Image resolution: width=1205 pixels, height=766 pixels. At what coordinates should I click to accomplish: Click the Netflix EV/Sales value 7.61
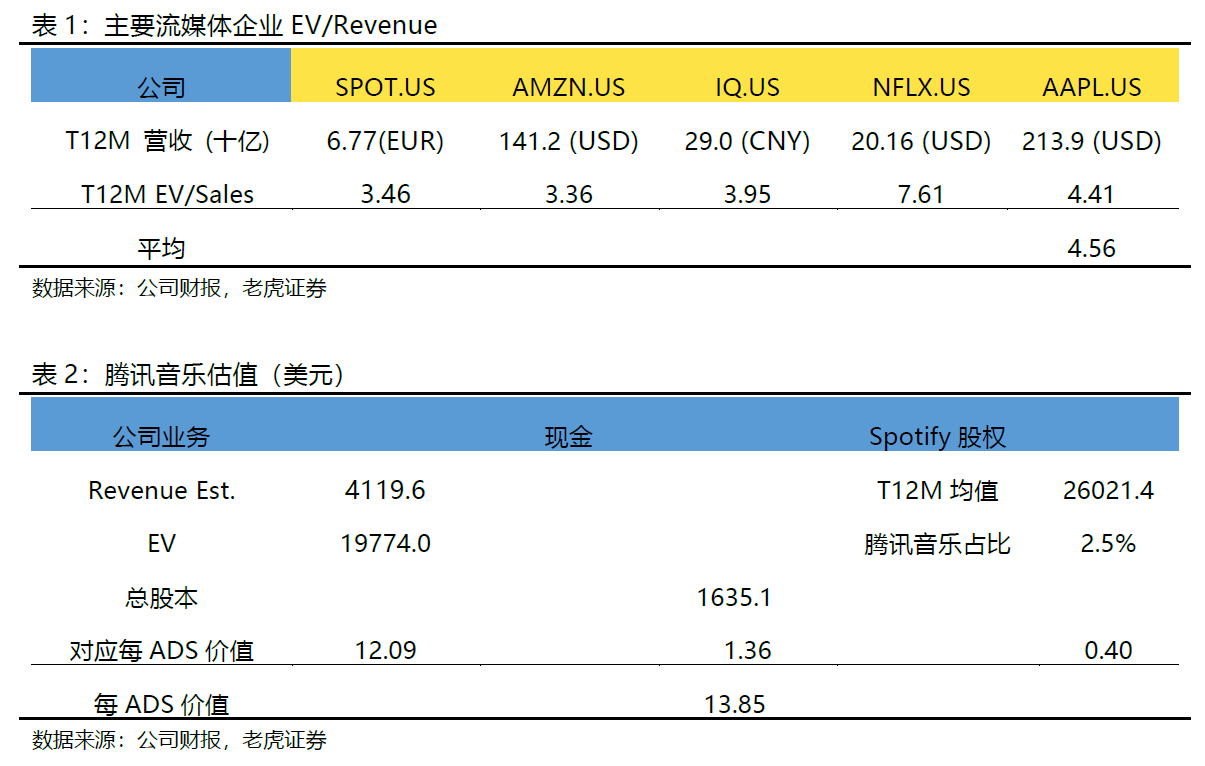point(920,194)
